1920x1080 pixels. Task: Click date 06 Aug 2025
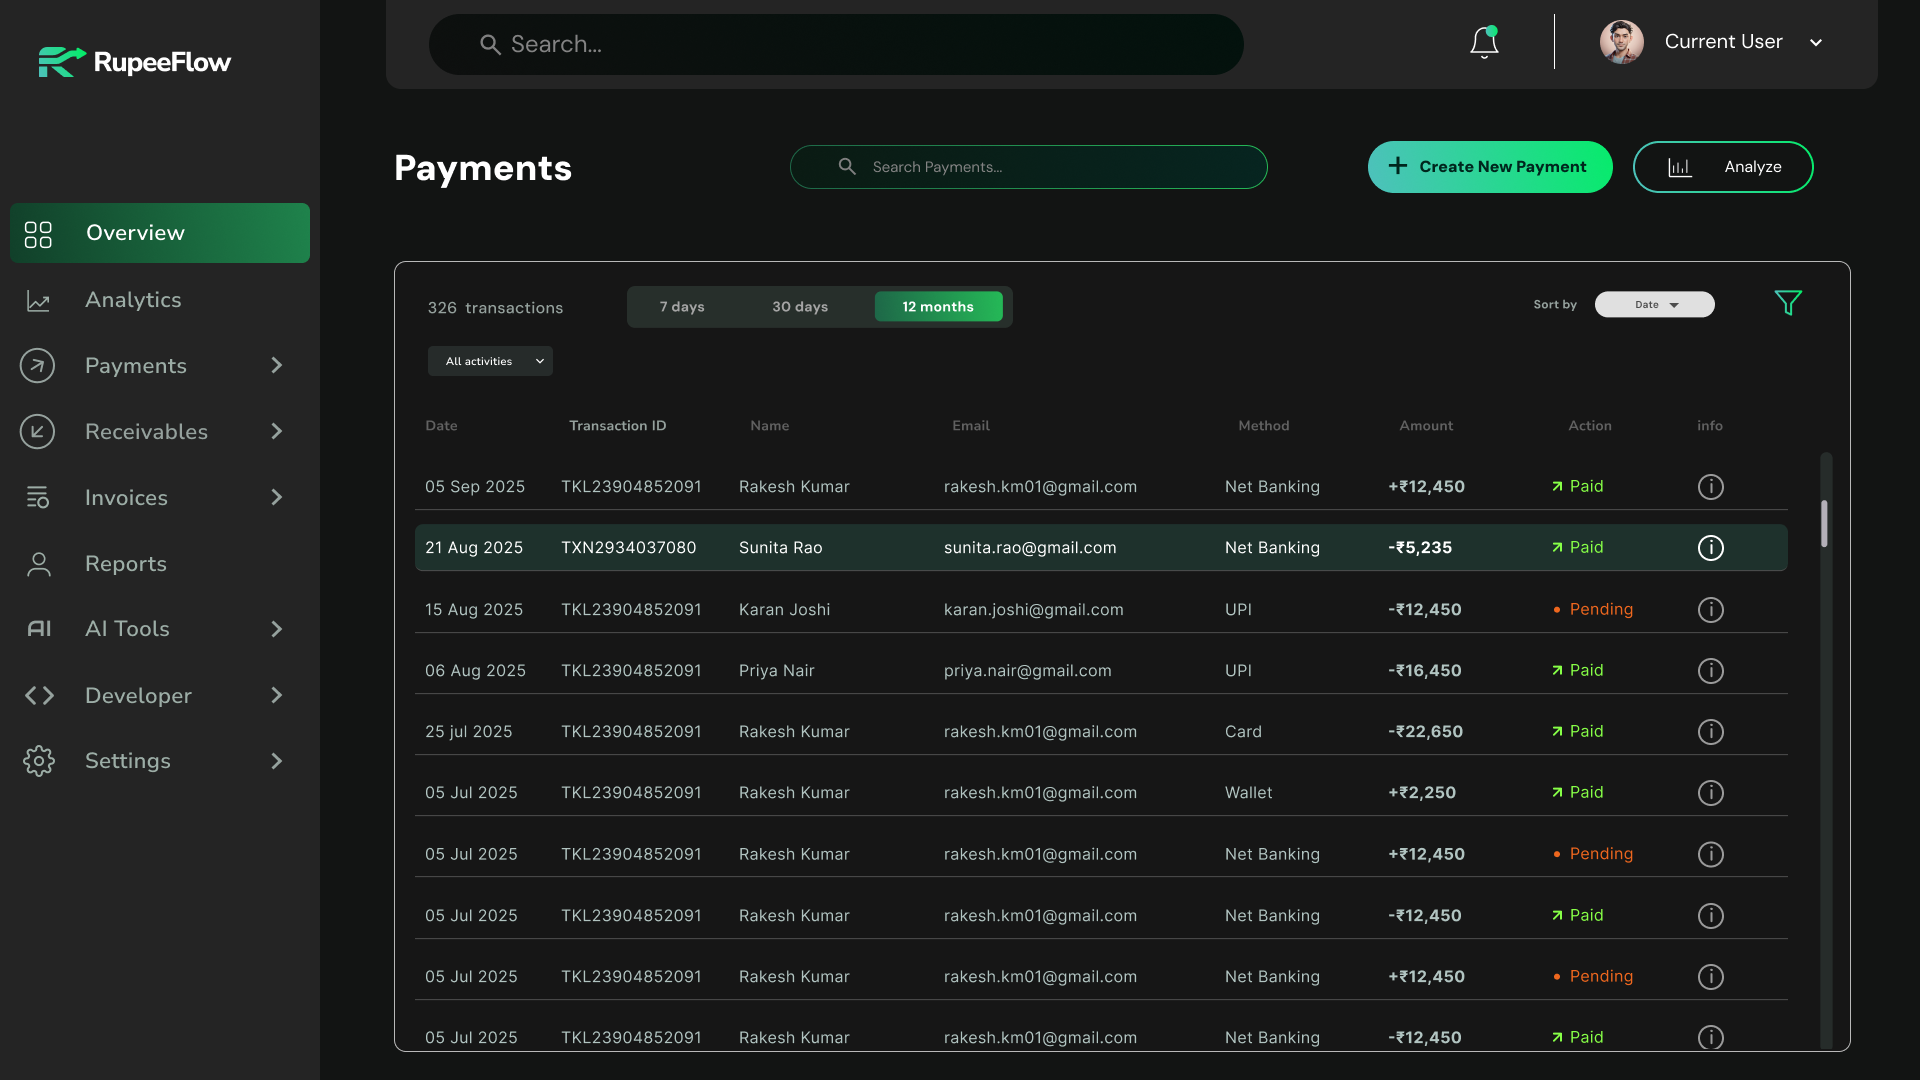(x=475, y=671)
